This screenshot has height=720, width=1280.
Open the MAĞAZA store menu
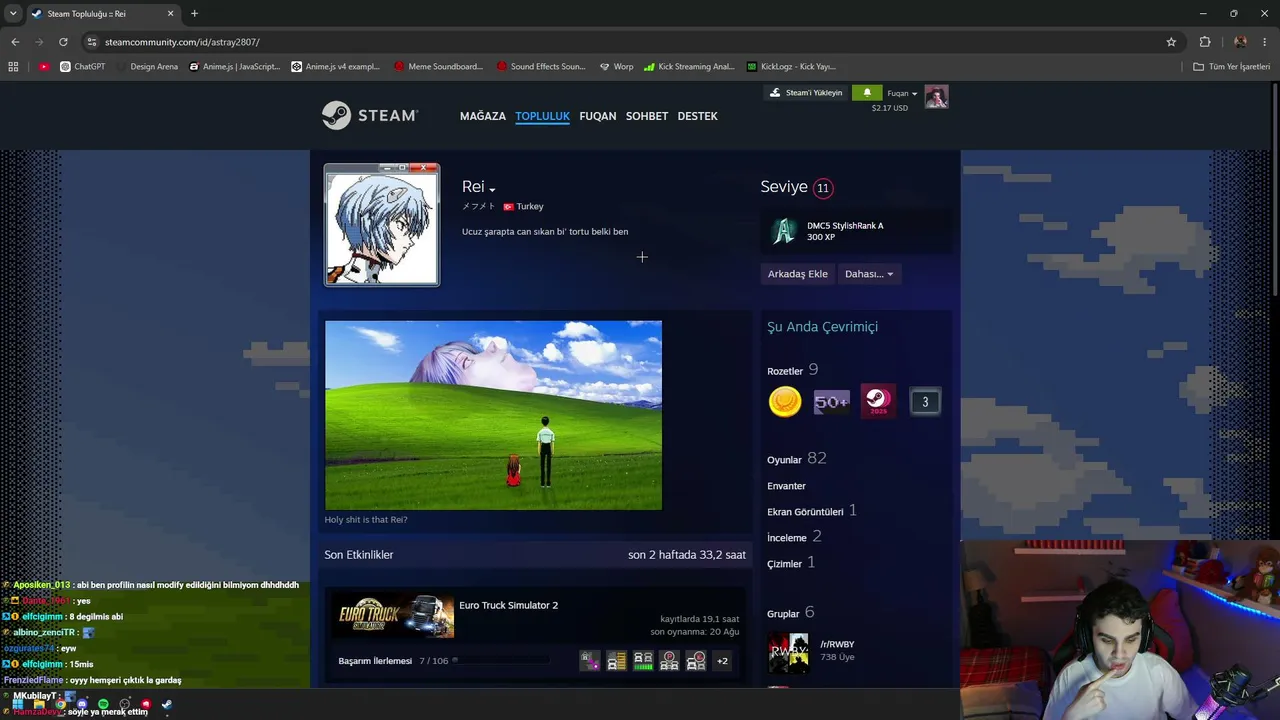(483, 116)
